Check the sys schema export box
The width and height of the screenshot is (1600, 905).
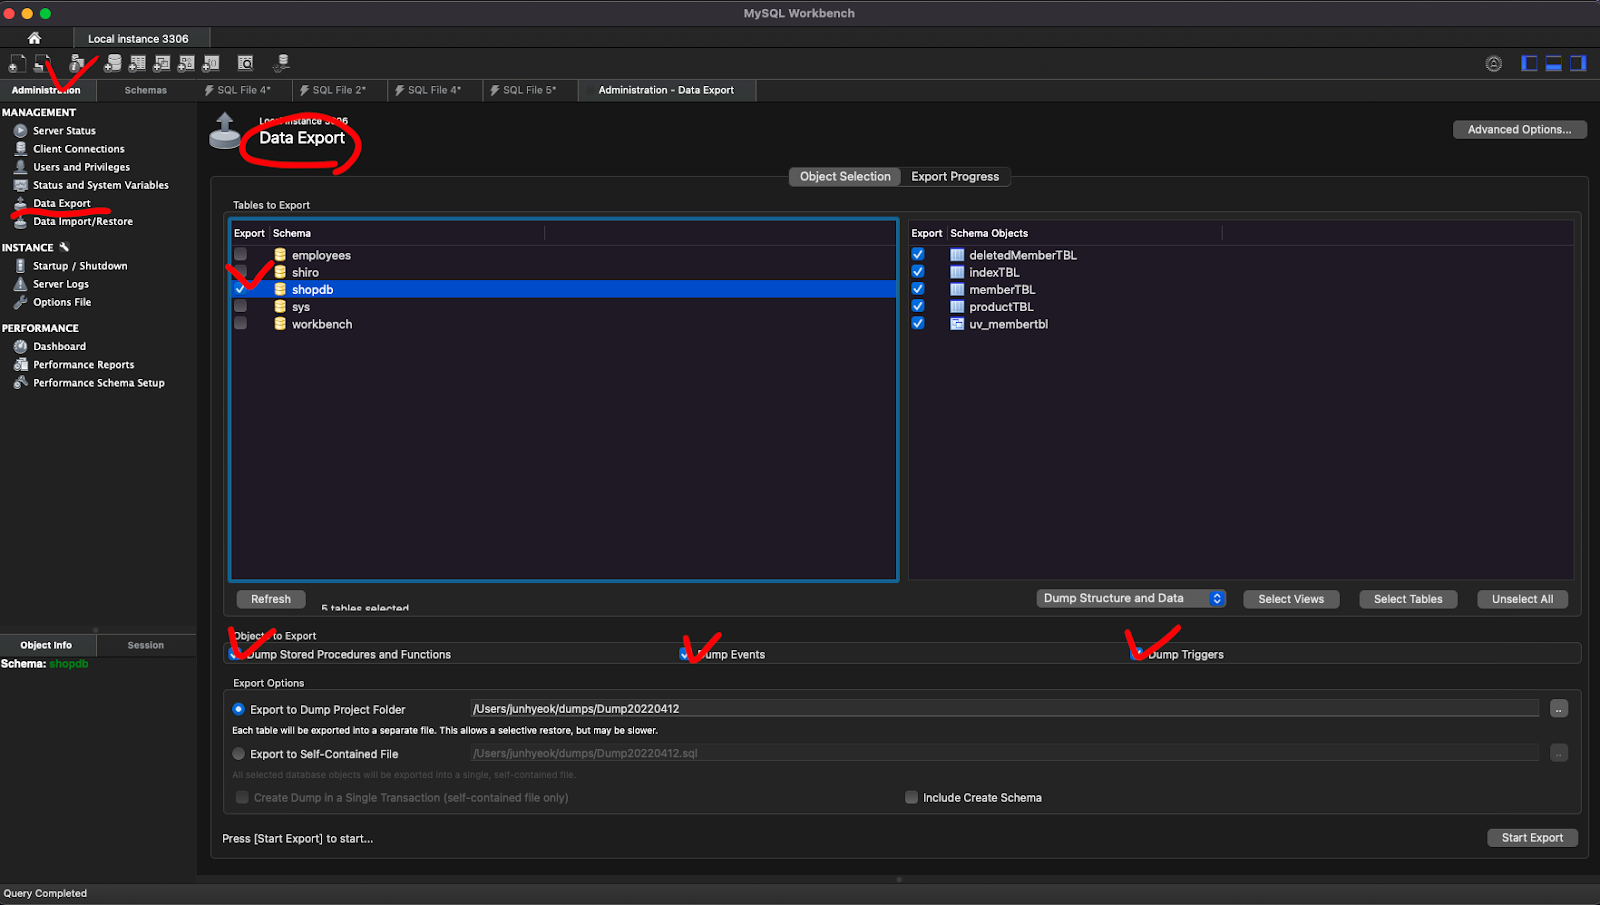click(240, 306)
